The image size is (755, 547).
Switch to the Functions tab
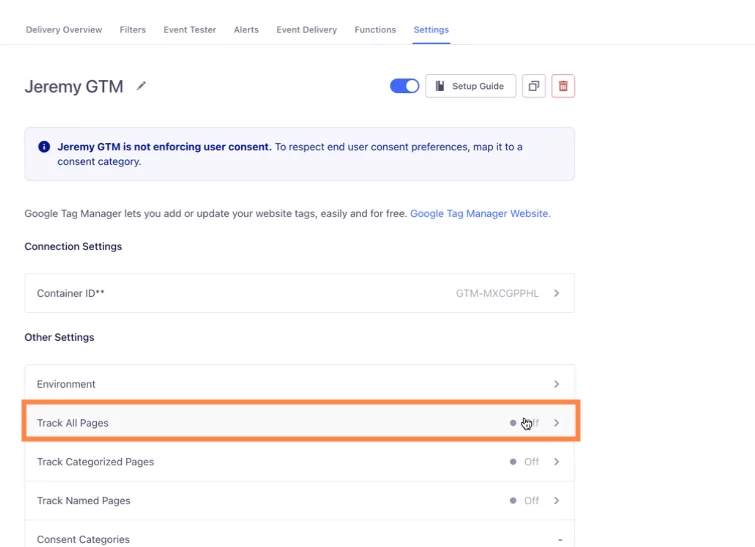(375, 30)
